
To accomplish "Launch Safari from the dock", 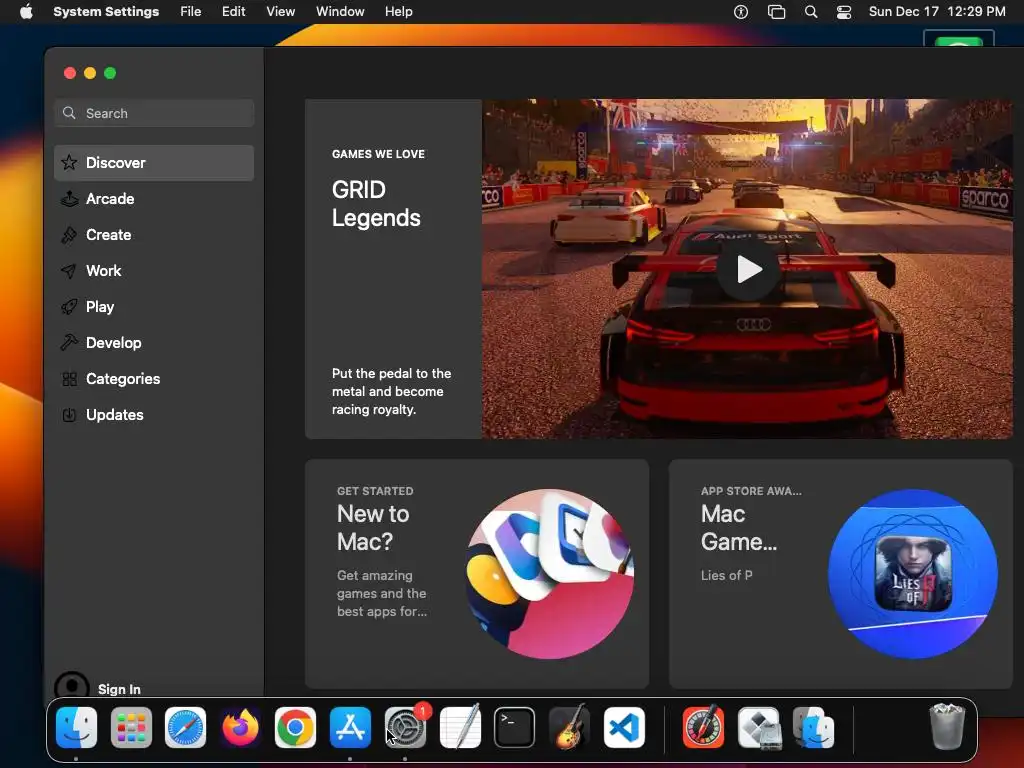I will pos(185,727).
